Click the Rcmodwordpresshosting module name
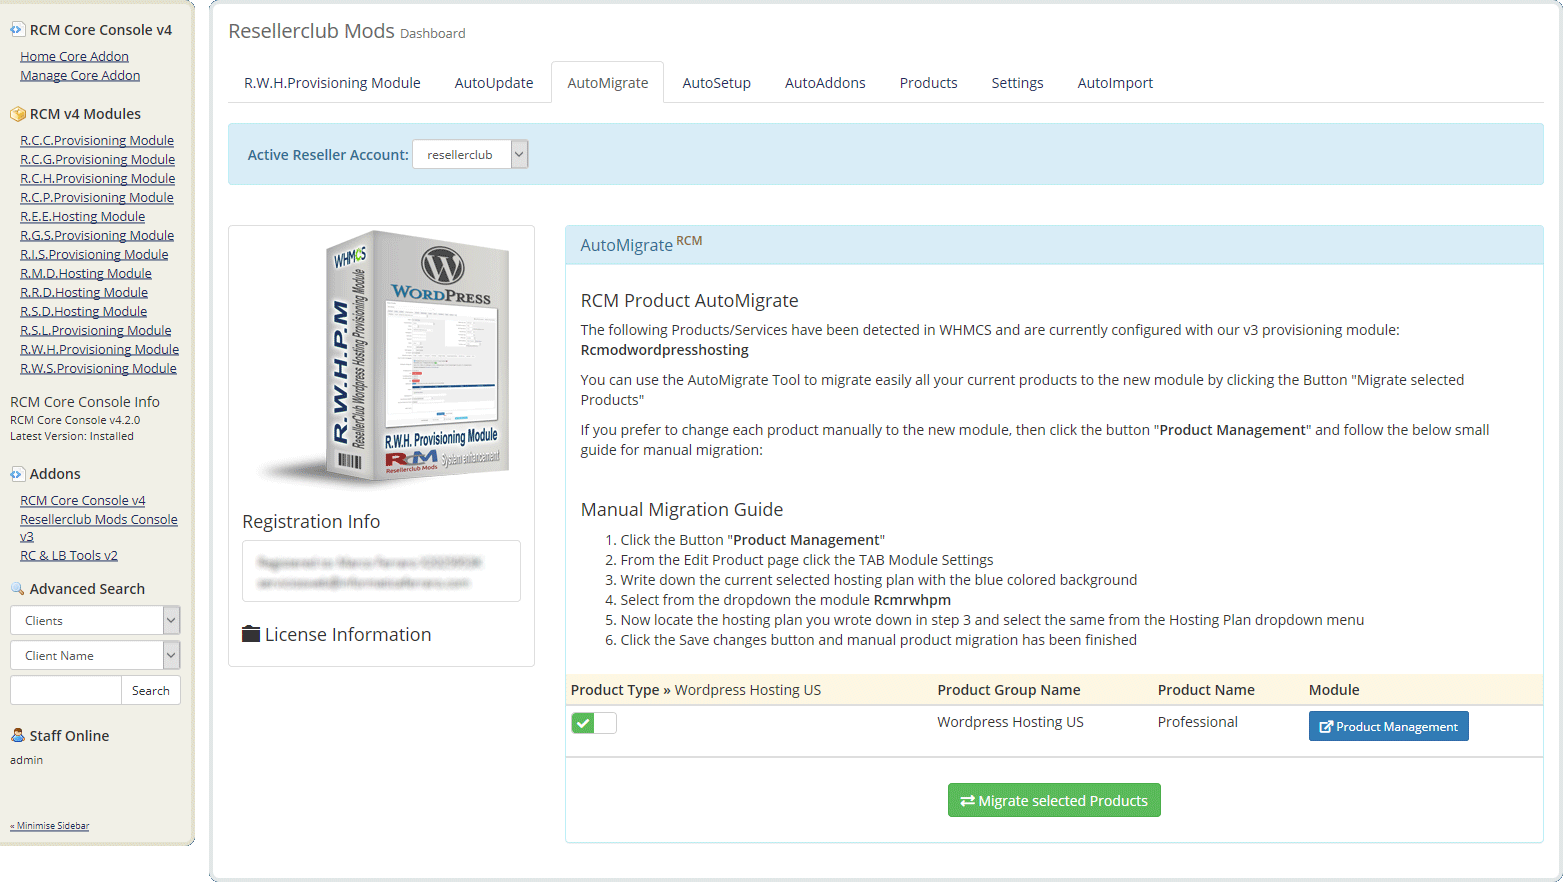 tap(664, 350)
